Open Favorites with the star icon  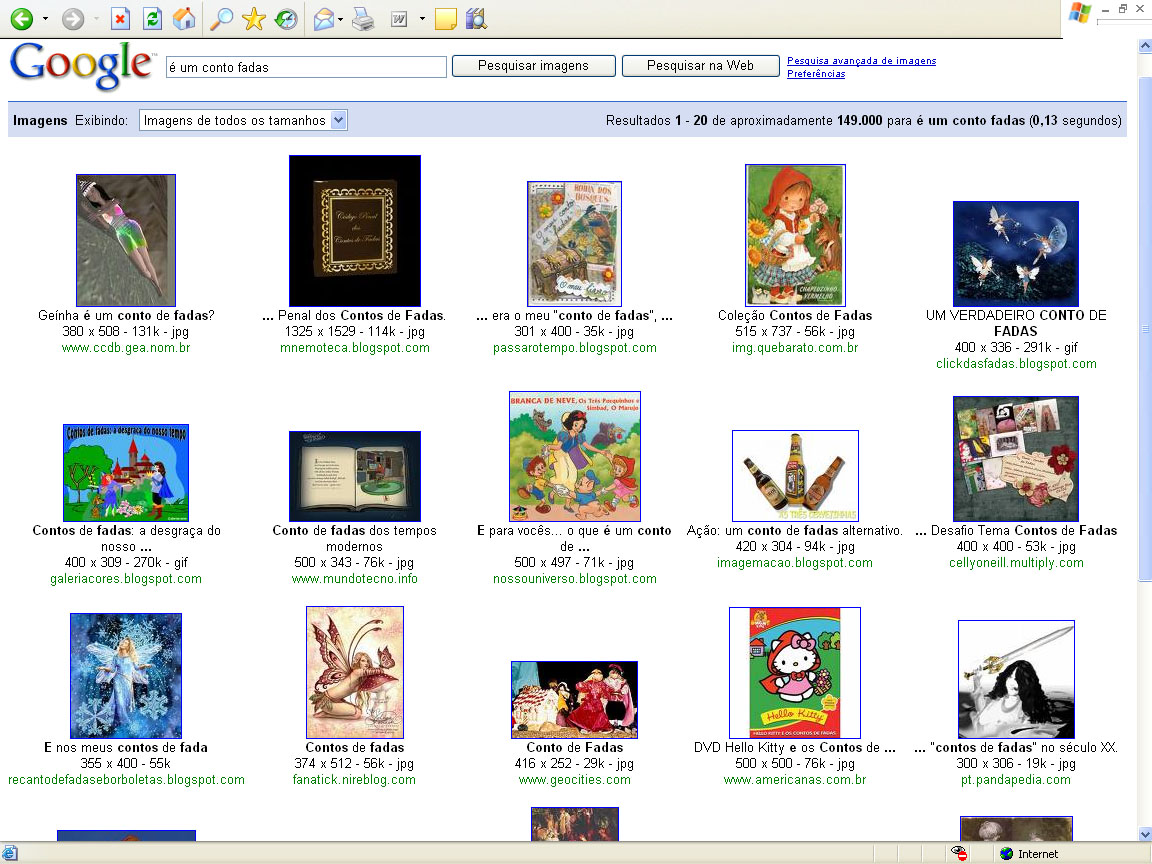(x=254, y=19)
